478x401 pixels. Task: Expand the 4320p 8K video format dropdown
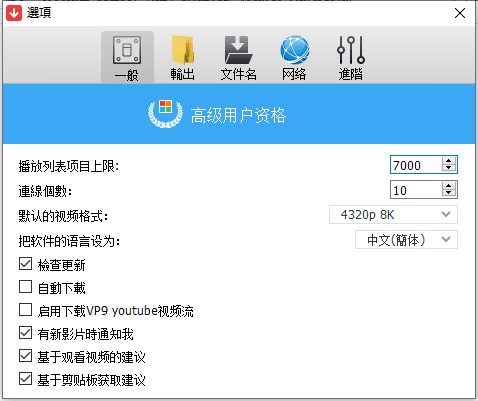[x=393, y=215]
